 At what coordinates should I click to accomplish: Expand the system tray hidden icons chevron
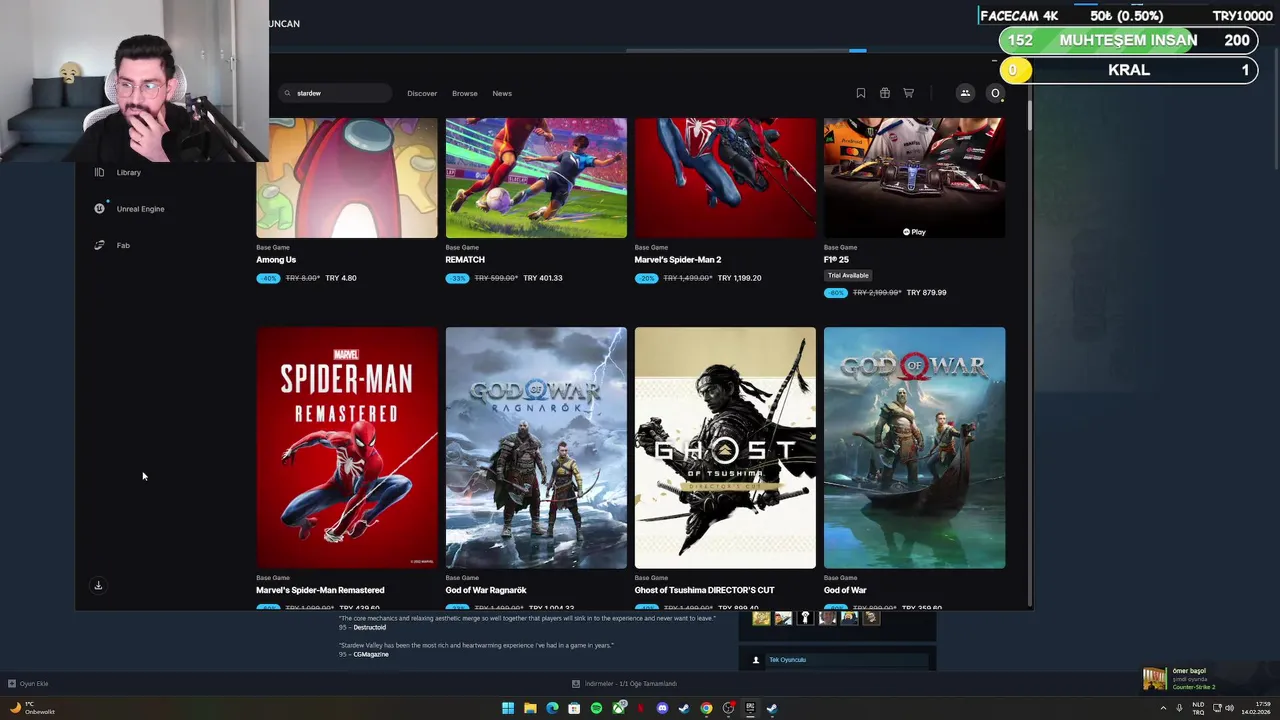(x=1163, y=708)
